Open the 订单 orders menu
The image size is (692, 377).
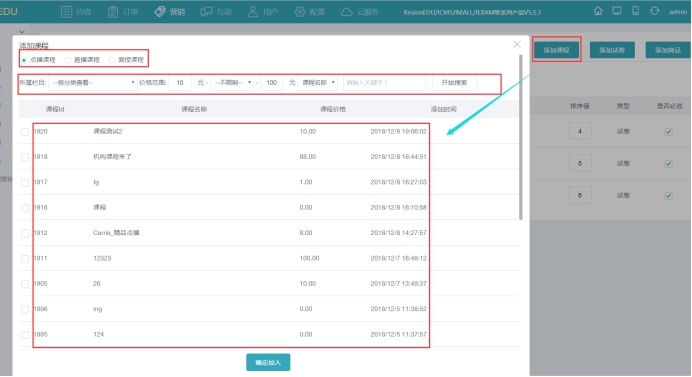pyautogui.click(x=123, y=12)
